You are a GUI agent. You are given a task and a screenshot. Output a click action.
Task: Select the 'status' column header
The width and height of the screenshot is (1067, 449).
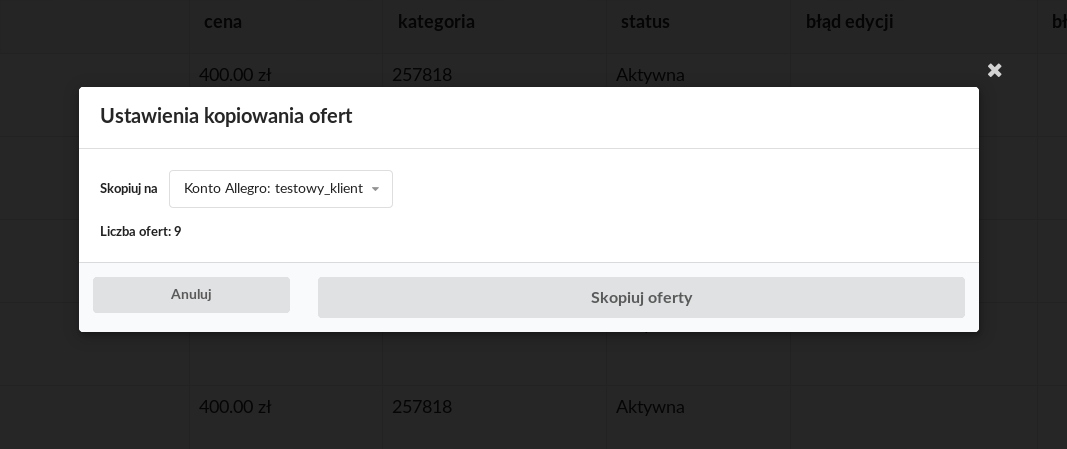pos(645,21)
